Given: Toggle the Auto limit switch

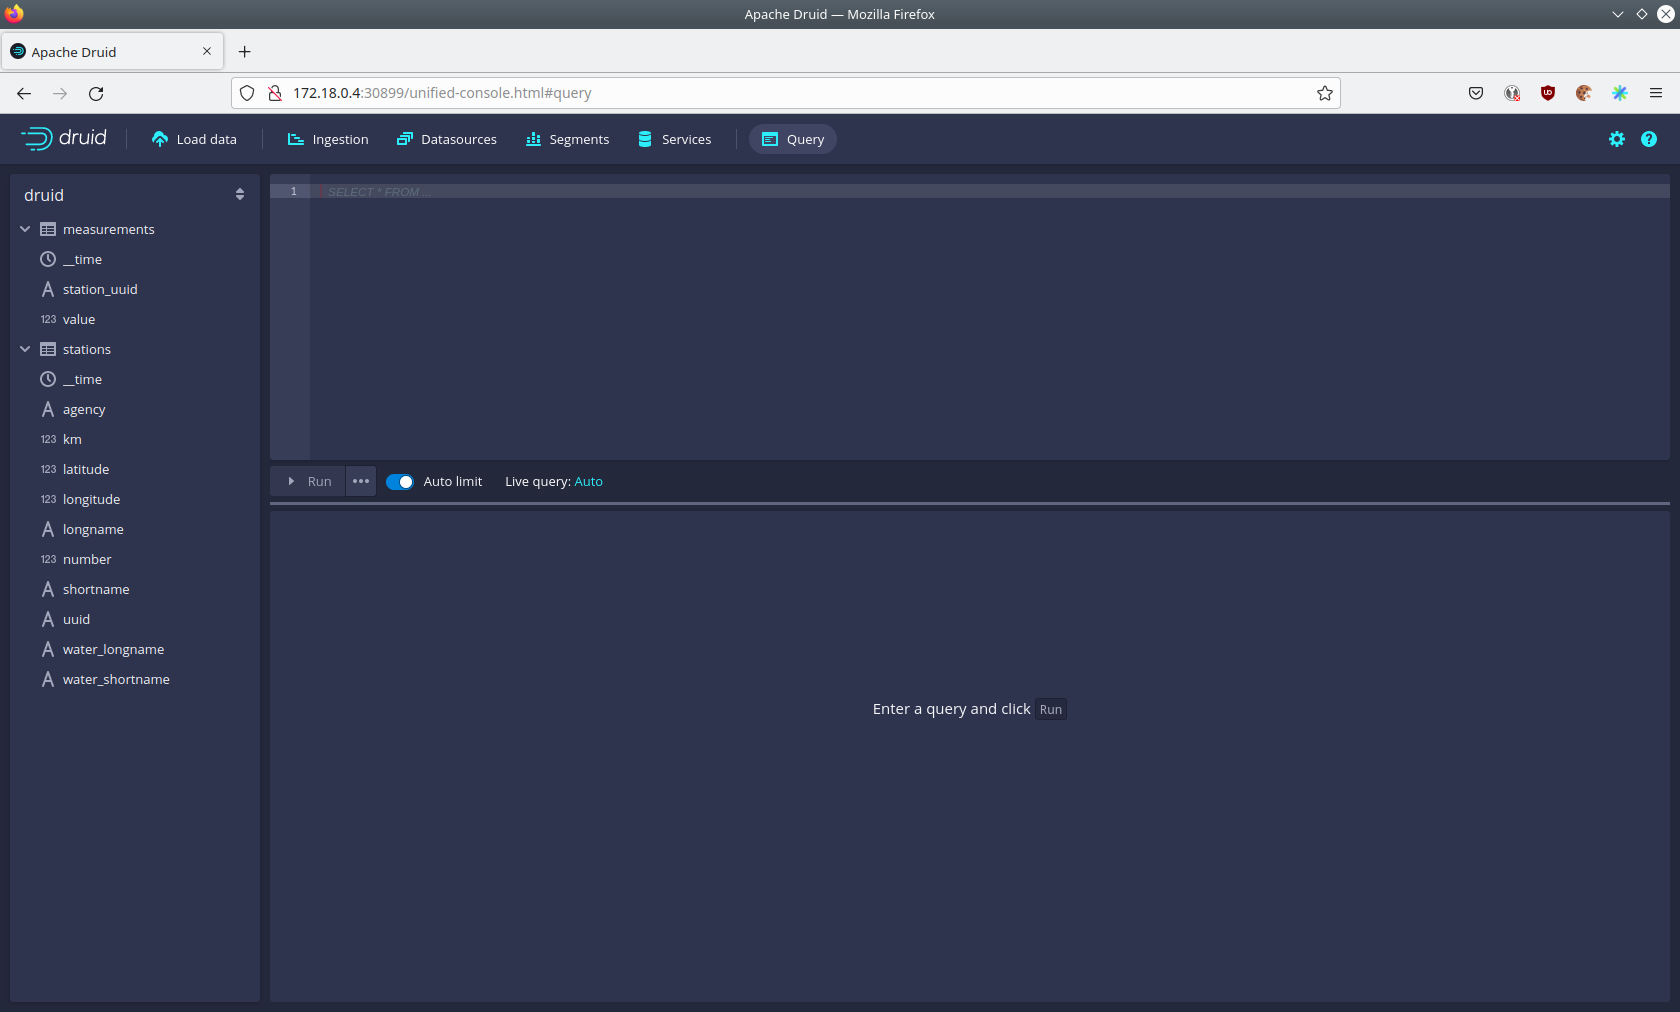Looking at the screenshot, I should 400,481.
